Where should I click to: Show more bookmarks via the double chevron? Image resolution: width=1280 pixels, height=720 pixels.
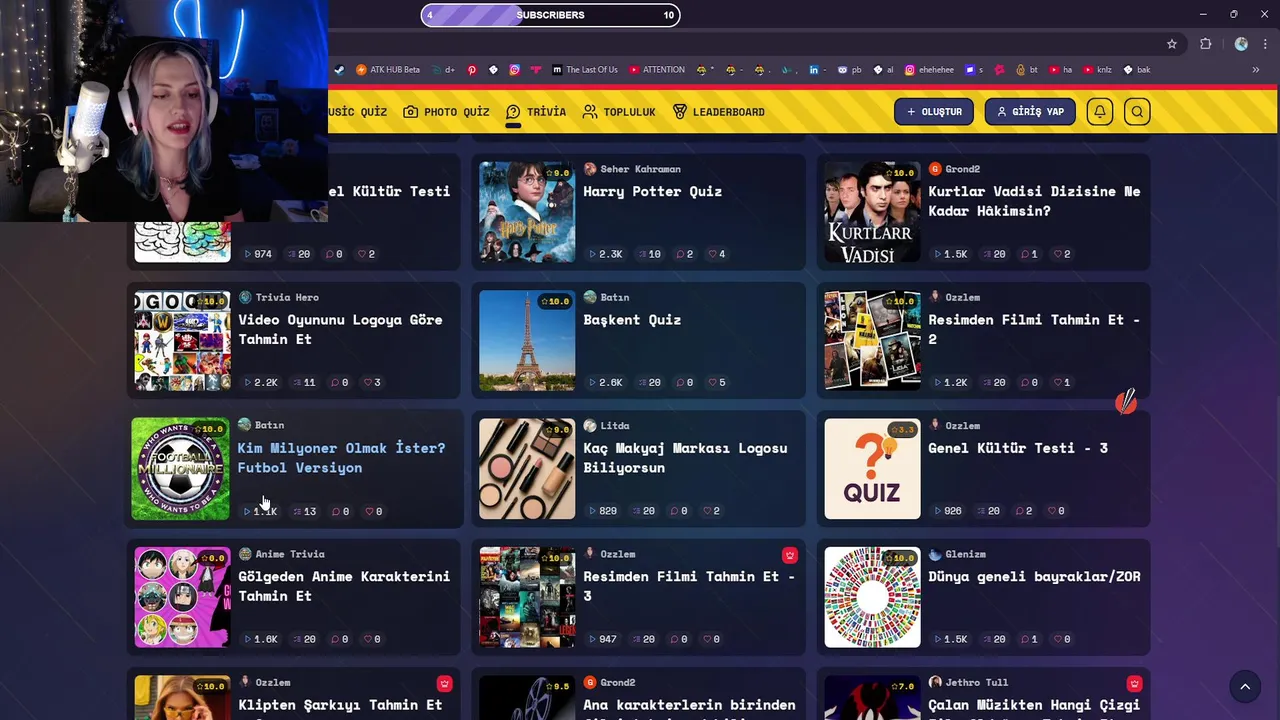[x=1256, y=70]
